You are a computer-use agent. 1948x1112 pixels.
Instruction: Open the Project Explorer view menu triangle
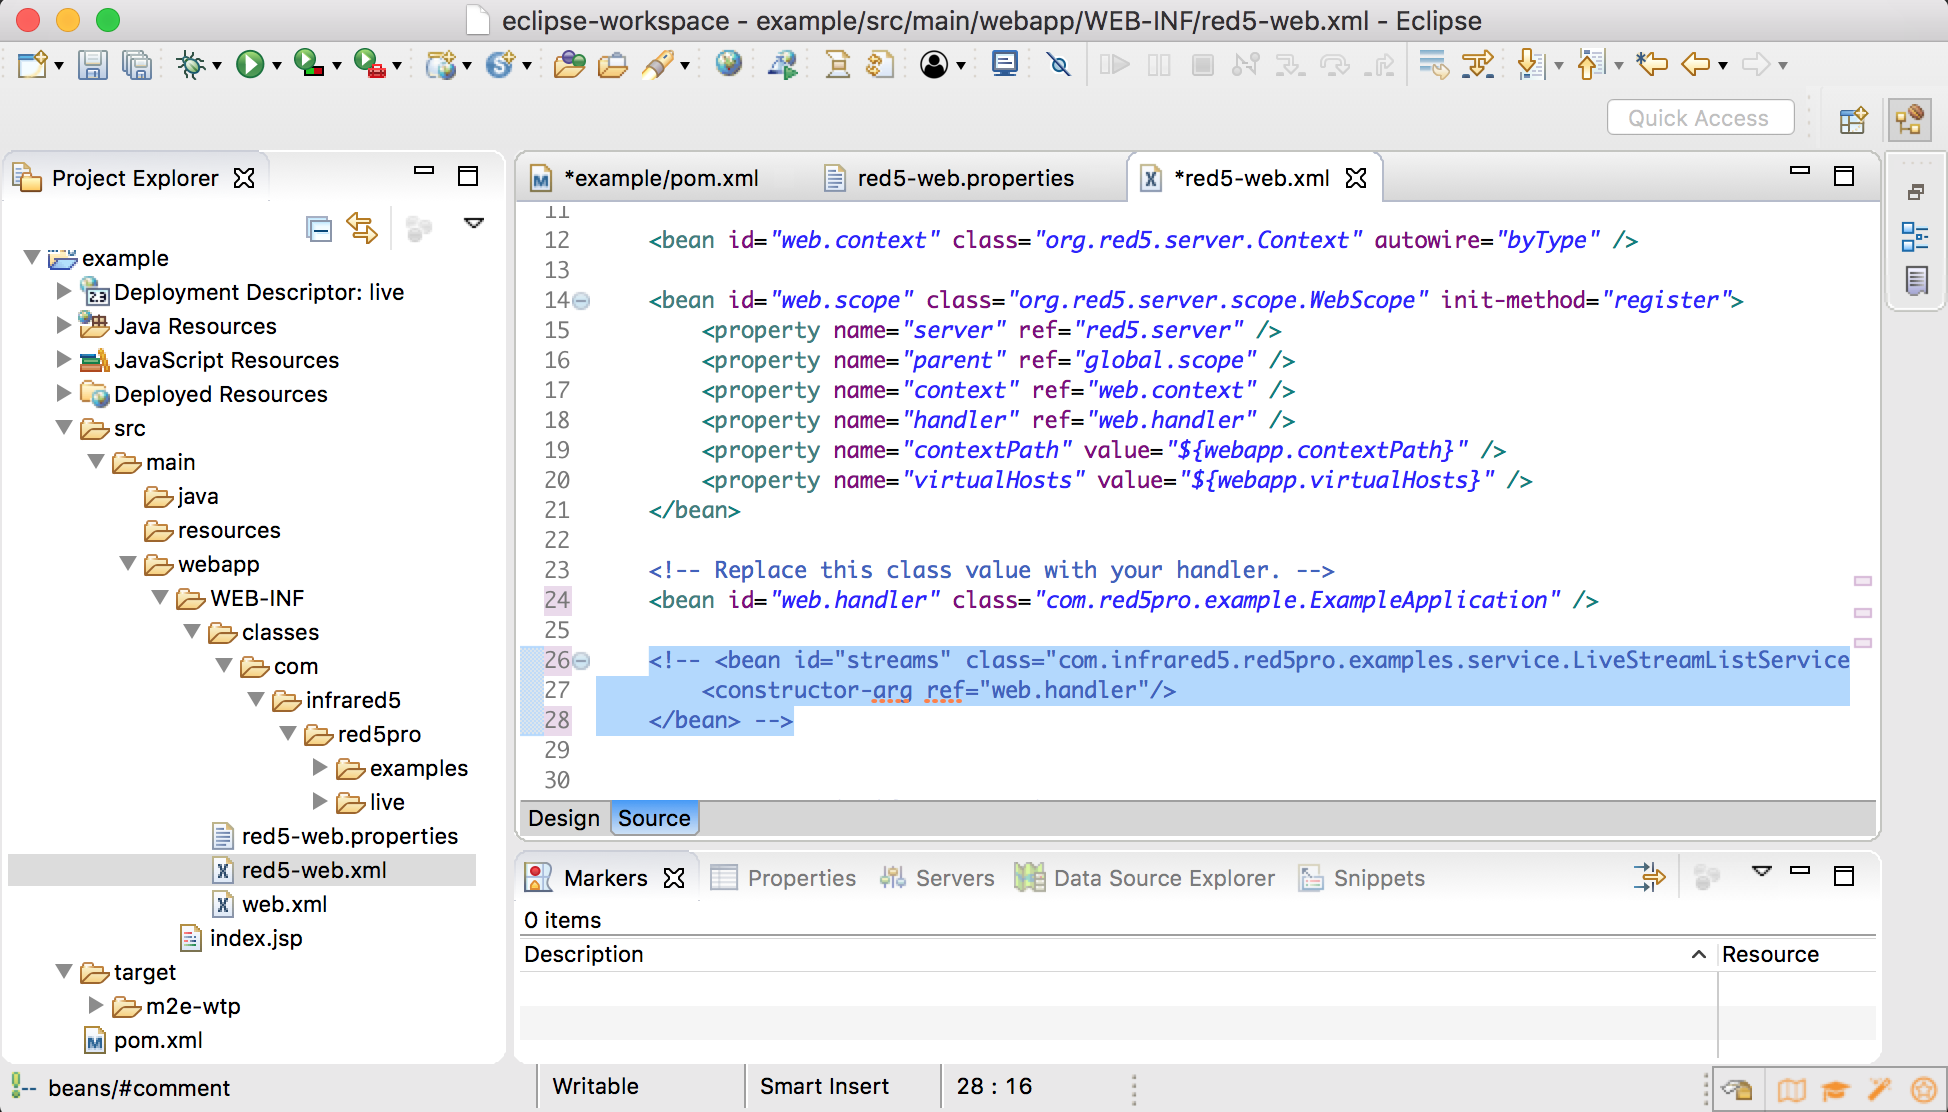[x=474, y=223]
